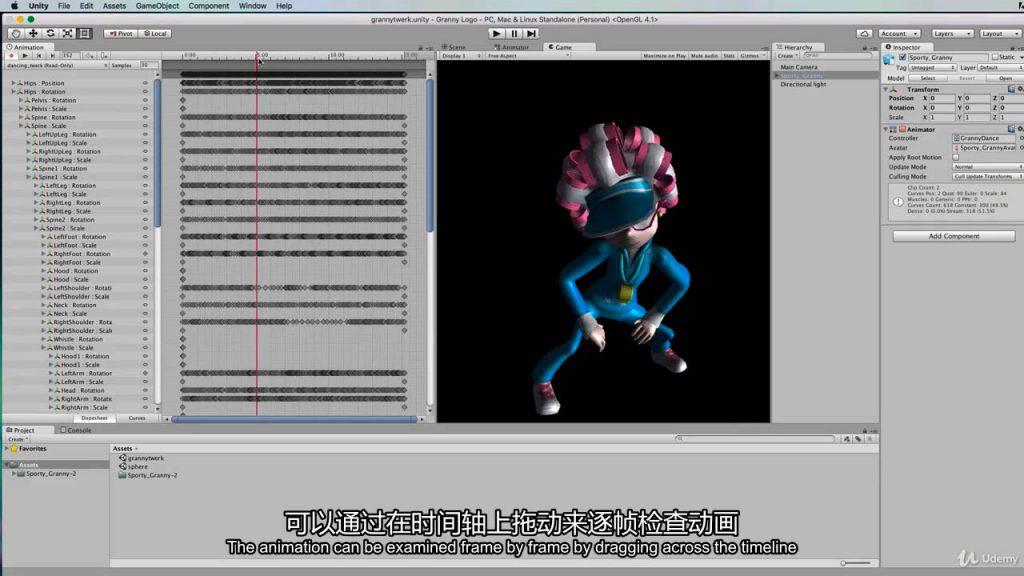Add an animation event
The image size is (1024, 576).
point(104,56)
